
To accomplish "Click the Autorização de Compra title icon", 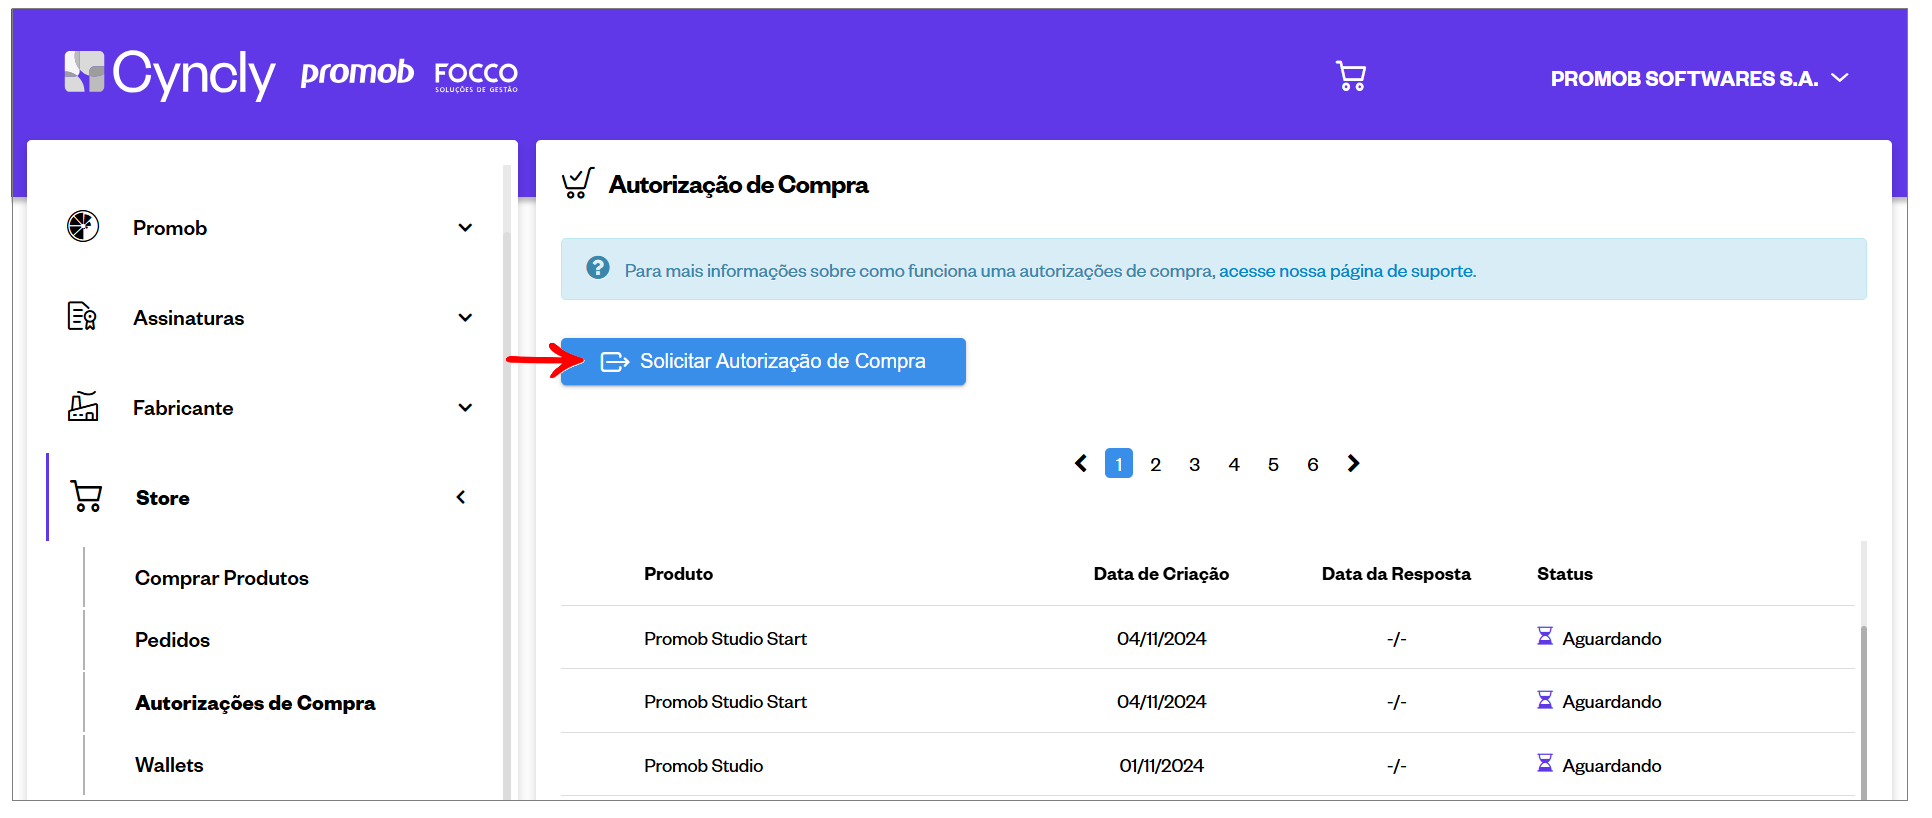I will click(578, 183).
